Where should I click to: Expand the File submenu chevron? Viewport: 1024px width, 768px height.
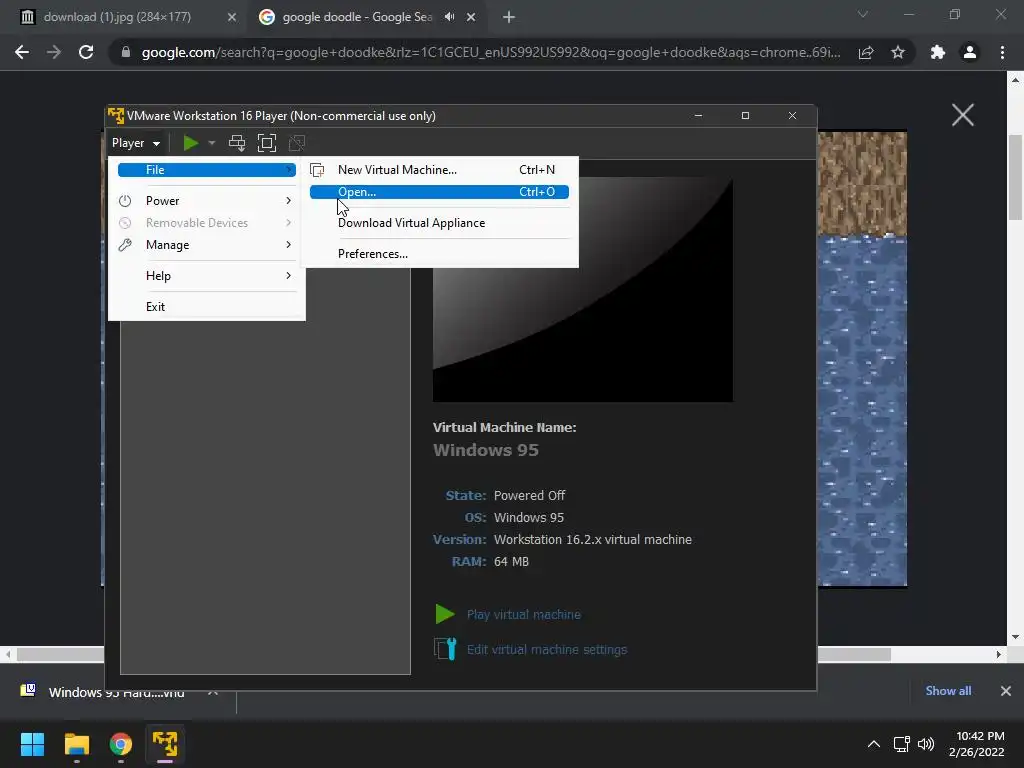289,170
